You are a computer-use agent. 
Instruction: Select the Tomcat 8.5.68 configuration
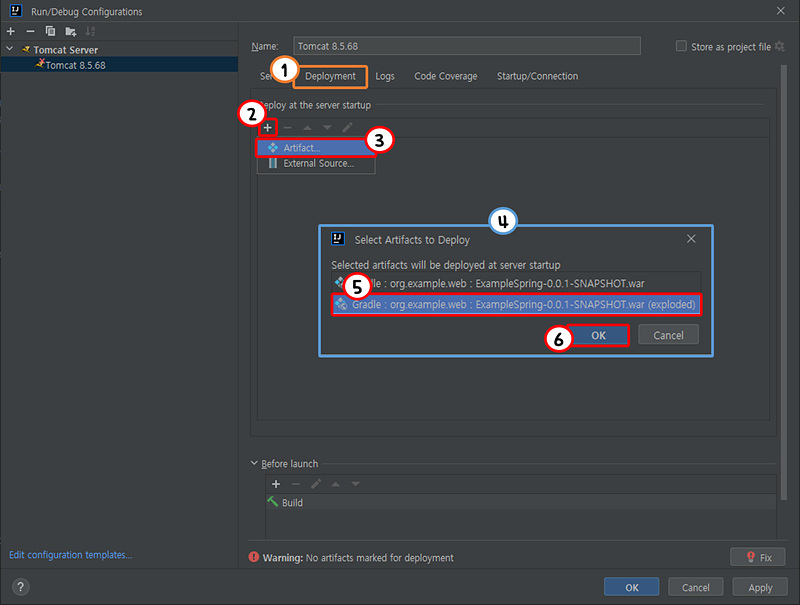pyautogui.click(x=119, y=65)
